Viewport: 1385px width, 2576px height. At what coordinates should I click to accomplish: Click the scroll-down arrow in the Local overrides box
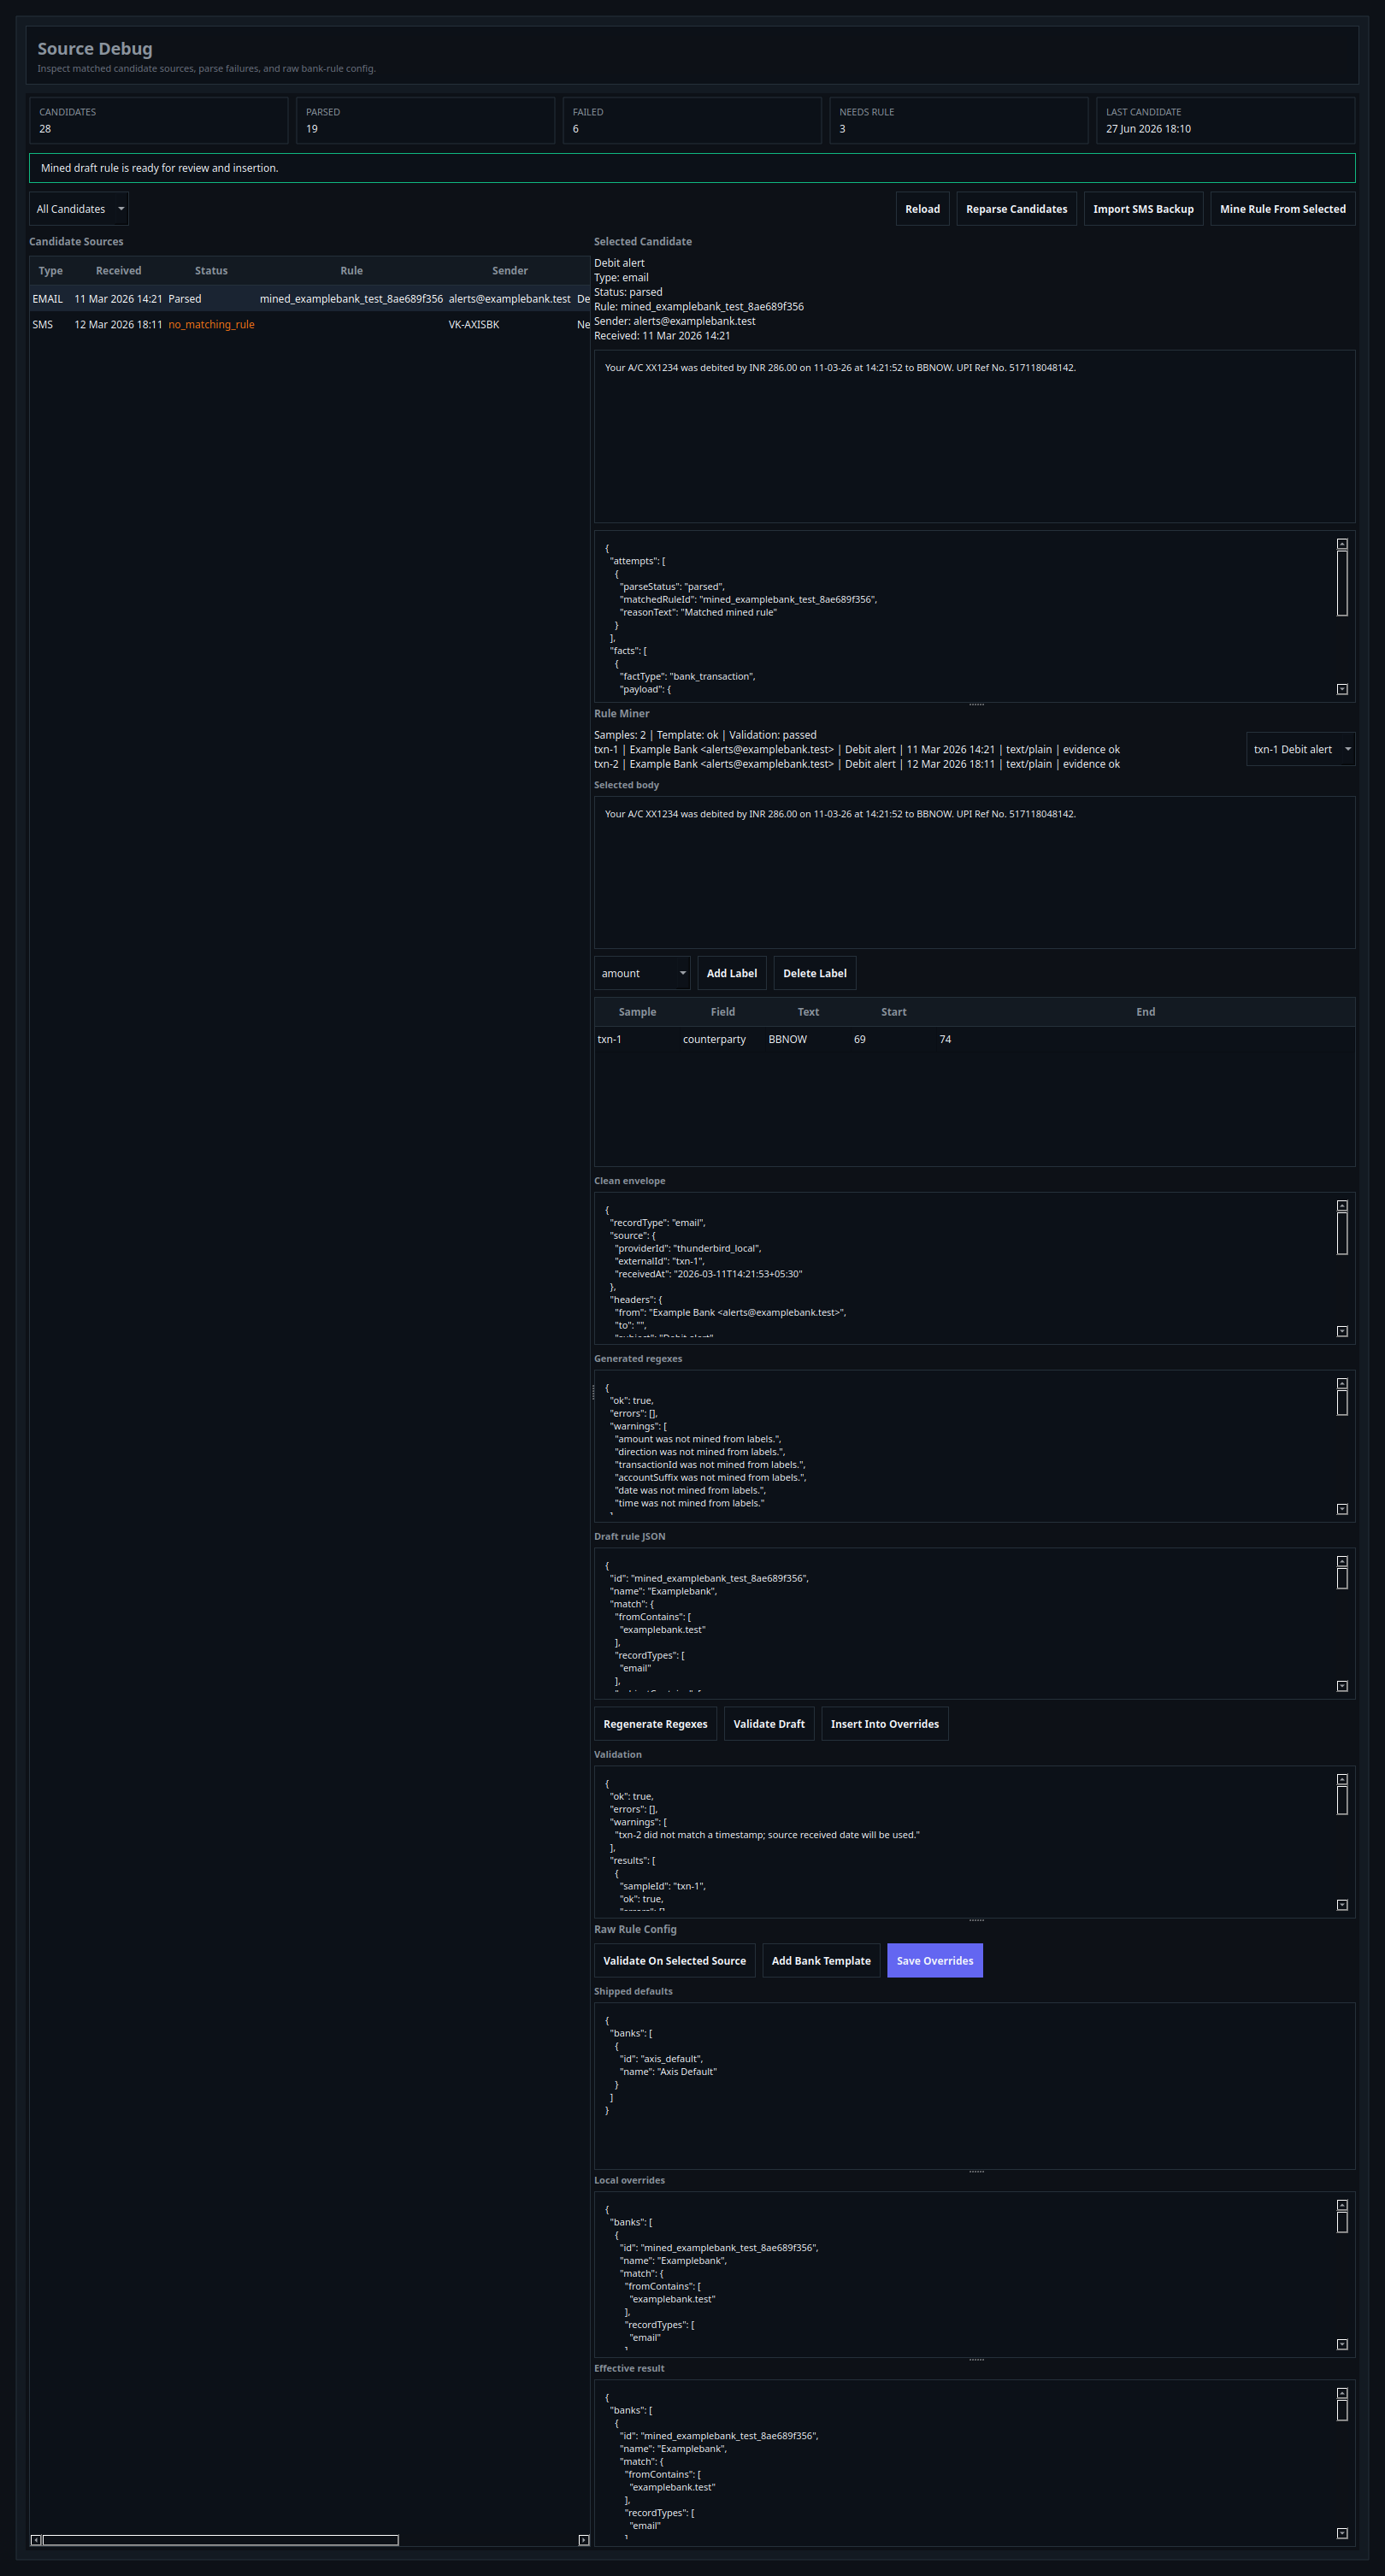pyautogui.click(x=1342, y=2345)
